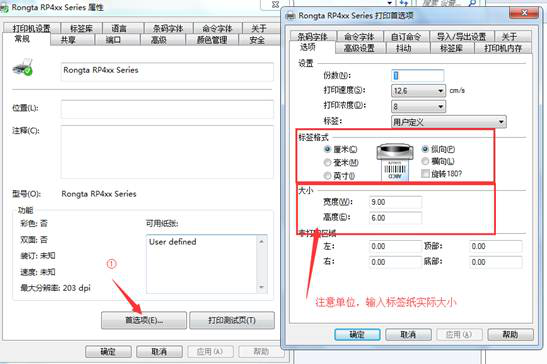
Task: Open the 端口 tab in properties
Action: [113, 40]
